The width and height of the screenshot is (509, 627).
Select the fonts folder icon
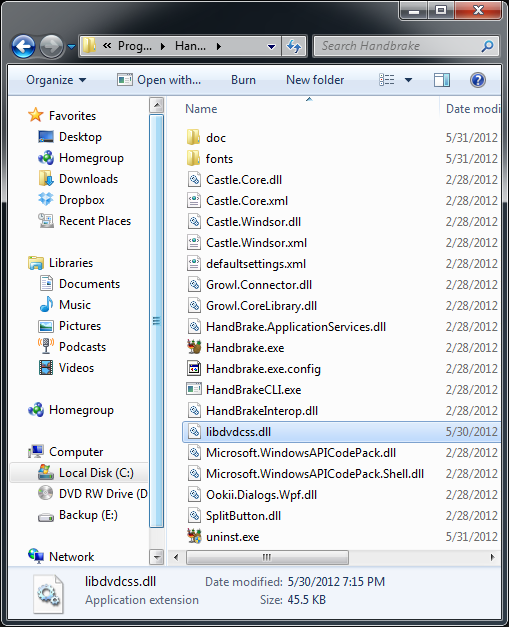click(x=194, y=158)
